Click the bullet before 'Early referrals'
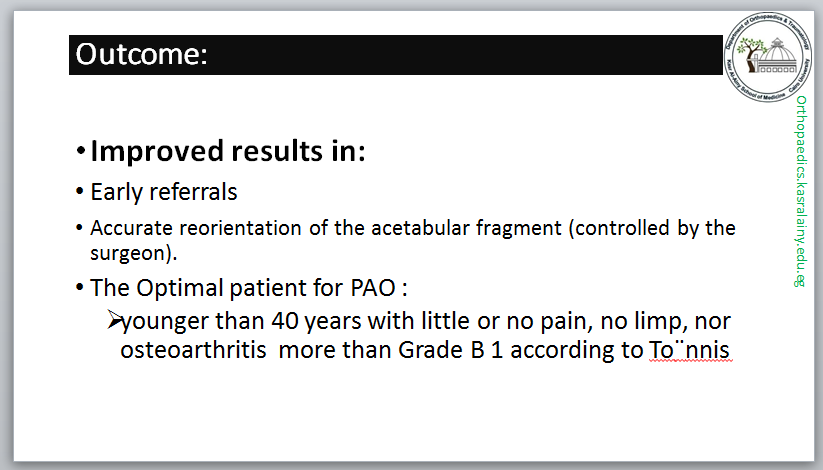Viewport: 823px width, 470px height. click(80, 192)
